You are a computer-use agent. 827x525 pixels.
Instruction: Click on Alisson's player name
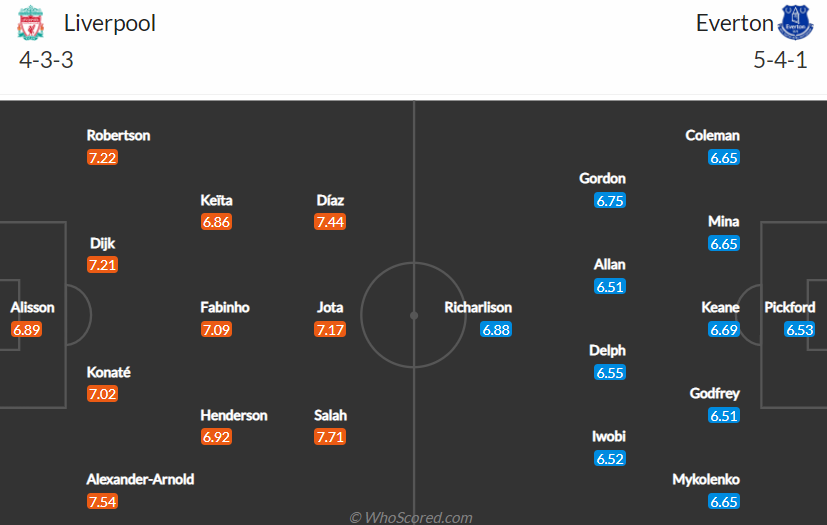(32, 307)
